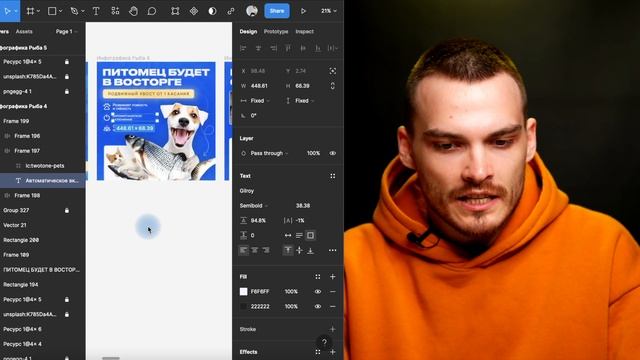Screen dimensions: 640x360
Task: Open type details three-dot menu
Action: pyautogui.click(x=333, y=250)
